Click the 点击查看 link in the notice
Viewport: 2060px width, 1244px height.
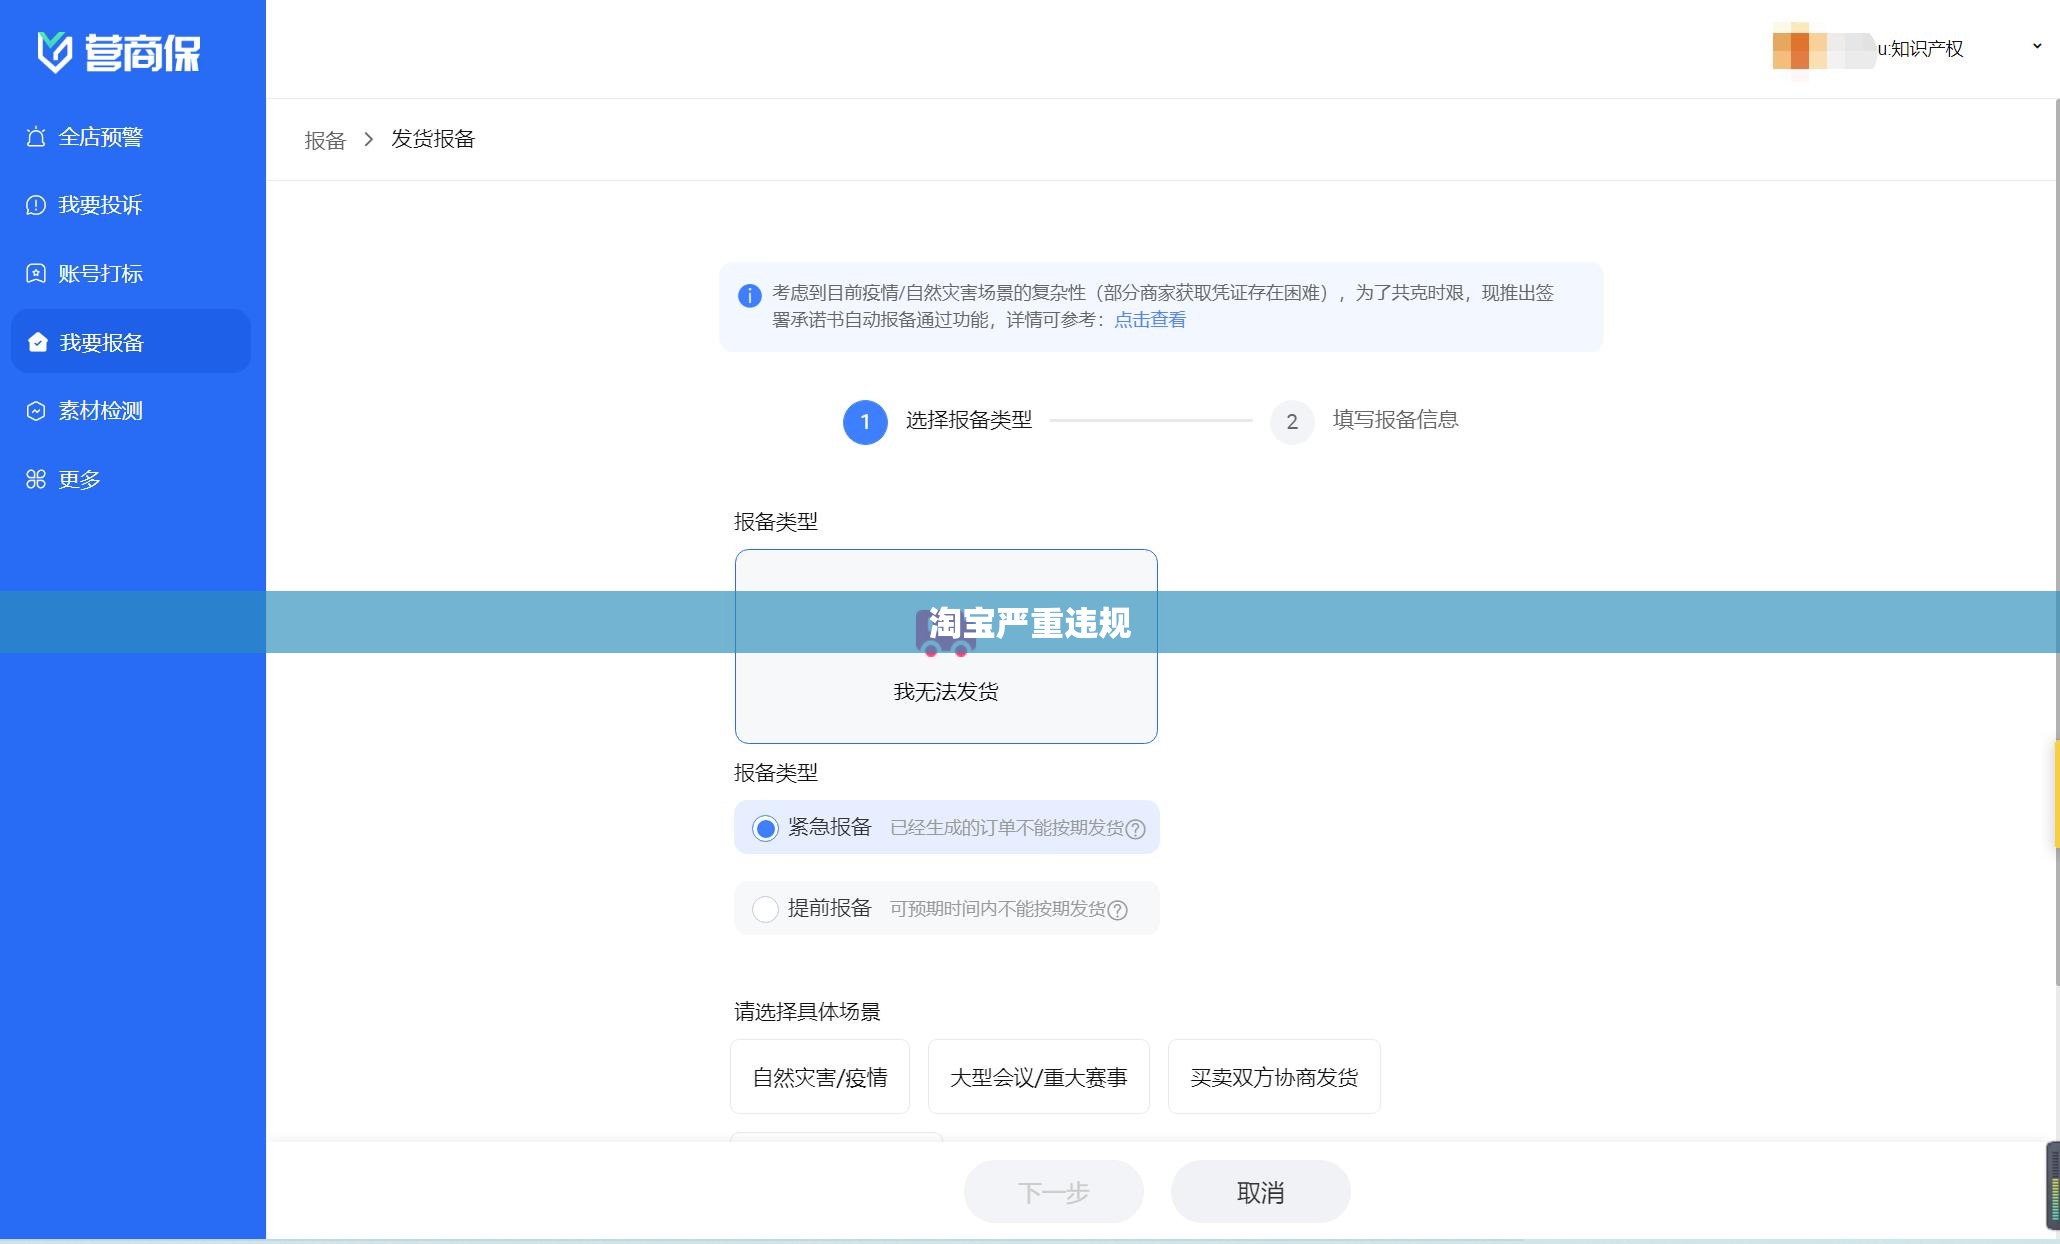pos(1150,320)
